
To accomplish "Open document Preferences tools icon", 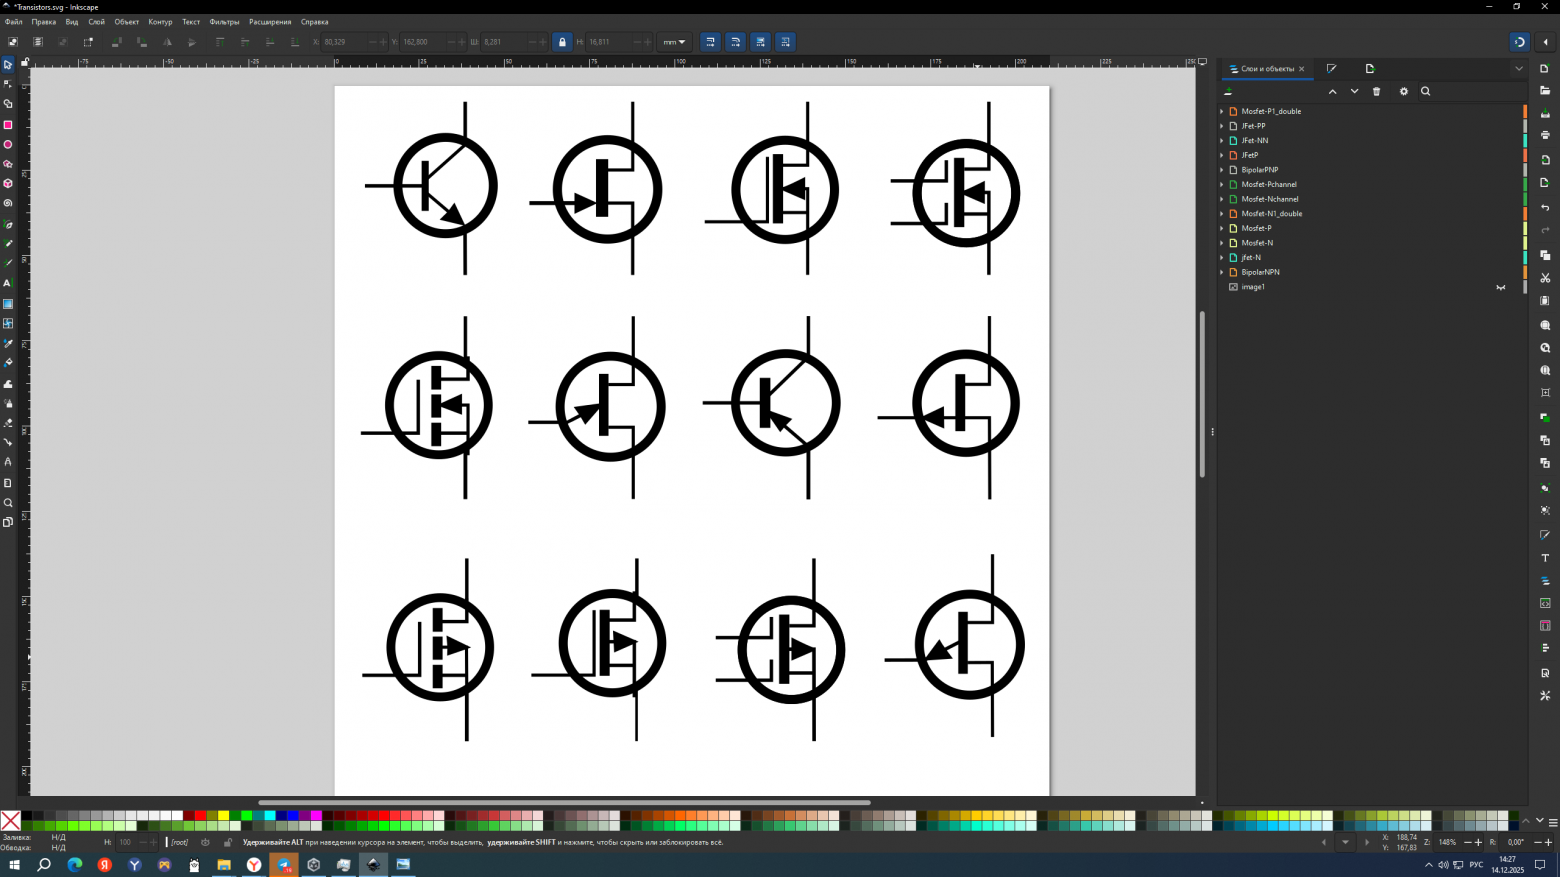I will coord(1545,695).
